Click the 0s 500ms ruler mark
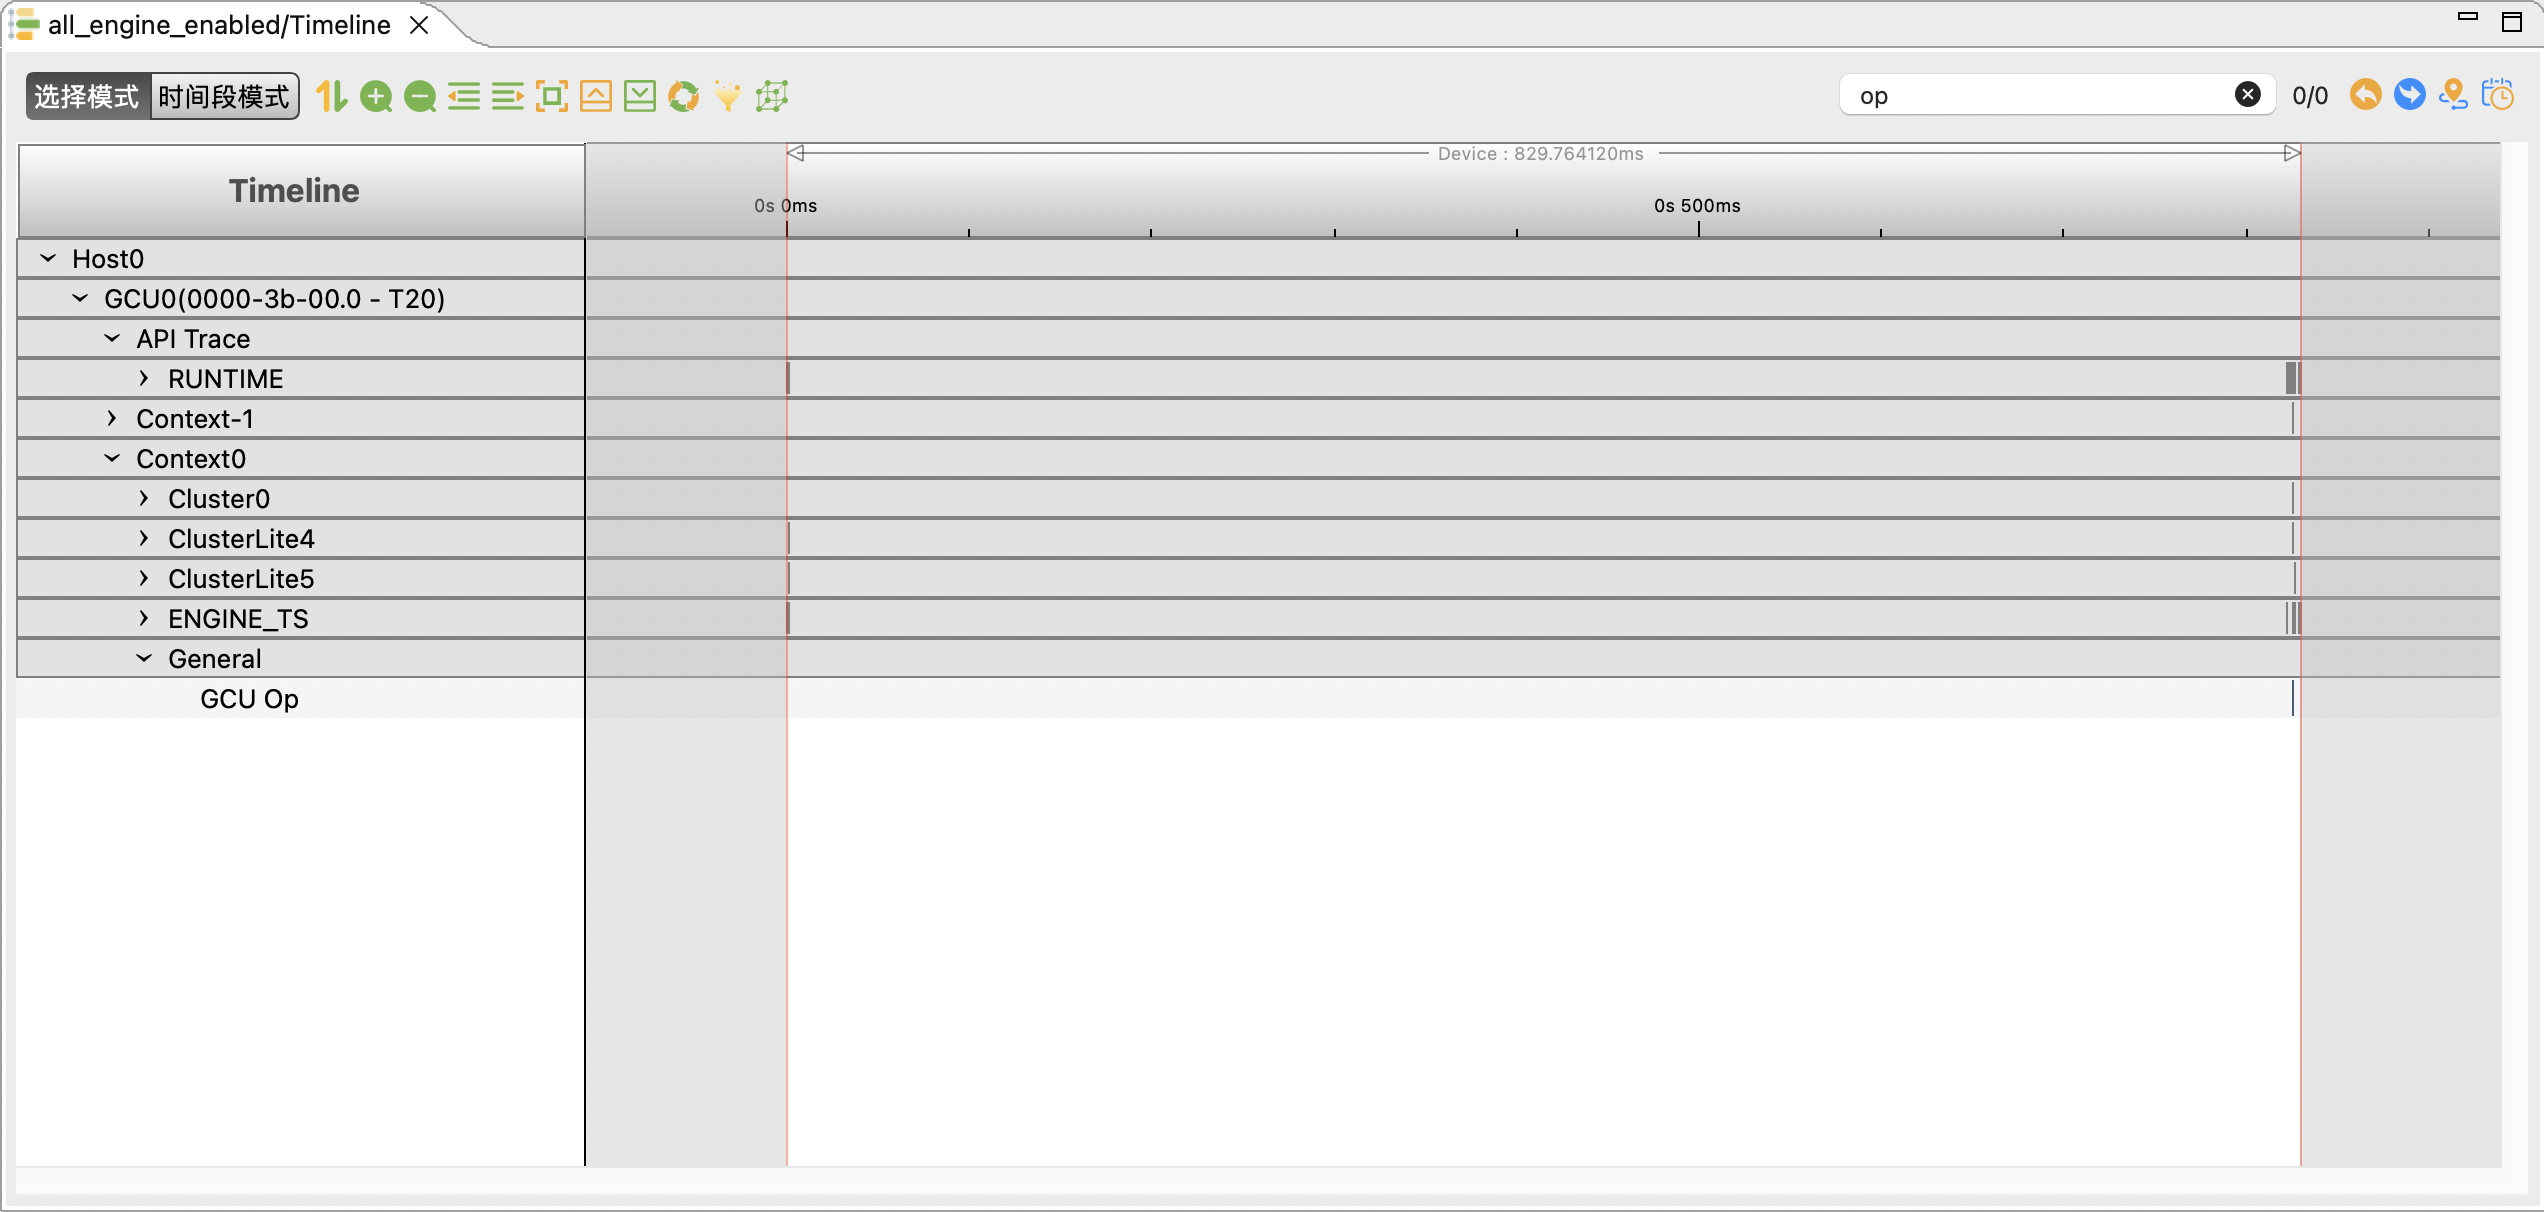Viewport: 2544px width, 1212px height. 1697,206
